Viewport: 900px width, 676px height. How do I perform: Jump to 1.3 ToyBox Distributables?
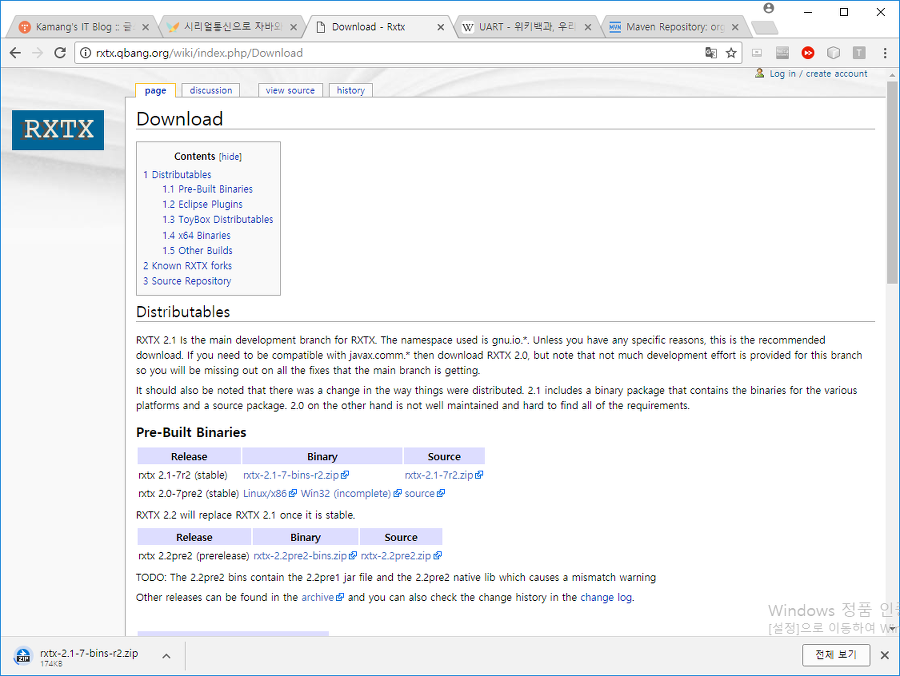(218, 220)
